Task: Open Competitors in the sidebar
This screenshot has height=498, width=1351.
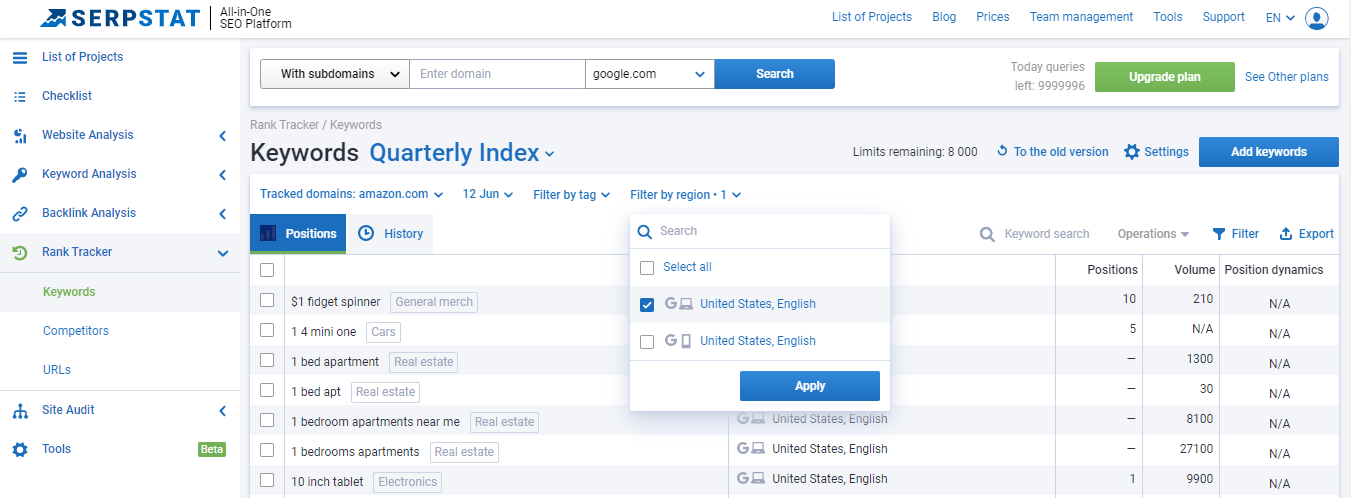Action: pyautogui.click(x=76, y=331)
